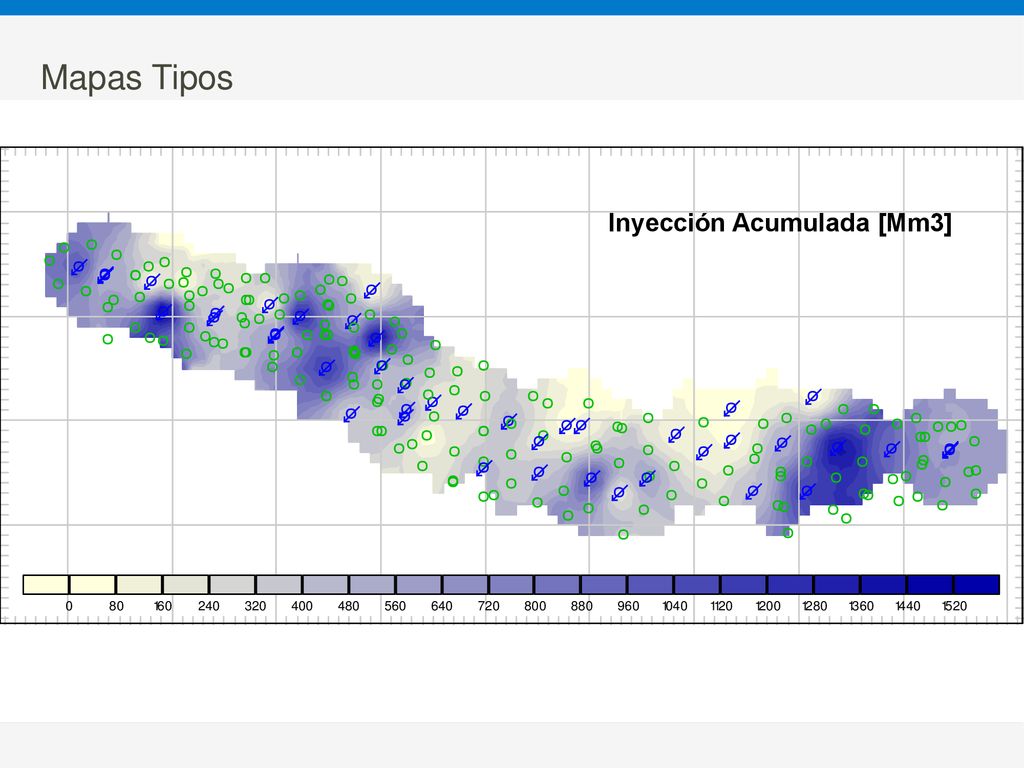
Task: Click the legend label '1280'
Action: (x=814, y=606)
